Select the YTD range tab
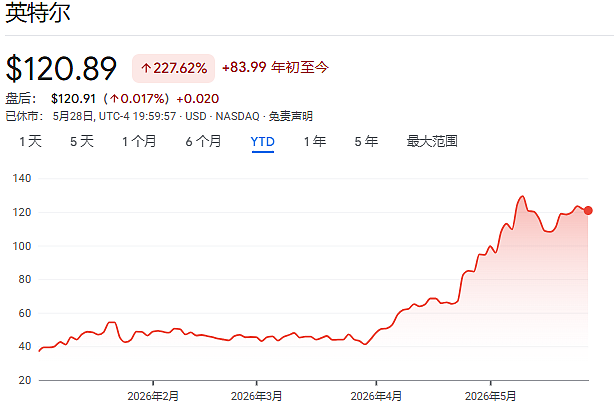 coord(263,141)
